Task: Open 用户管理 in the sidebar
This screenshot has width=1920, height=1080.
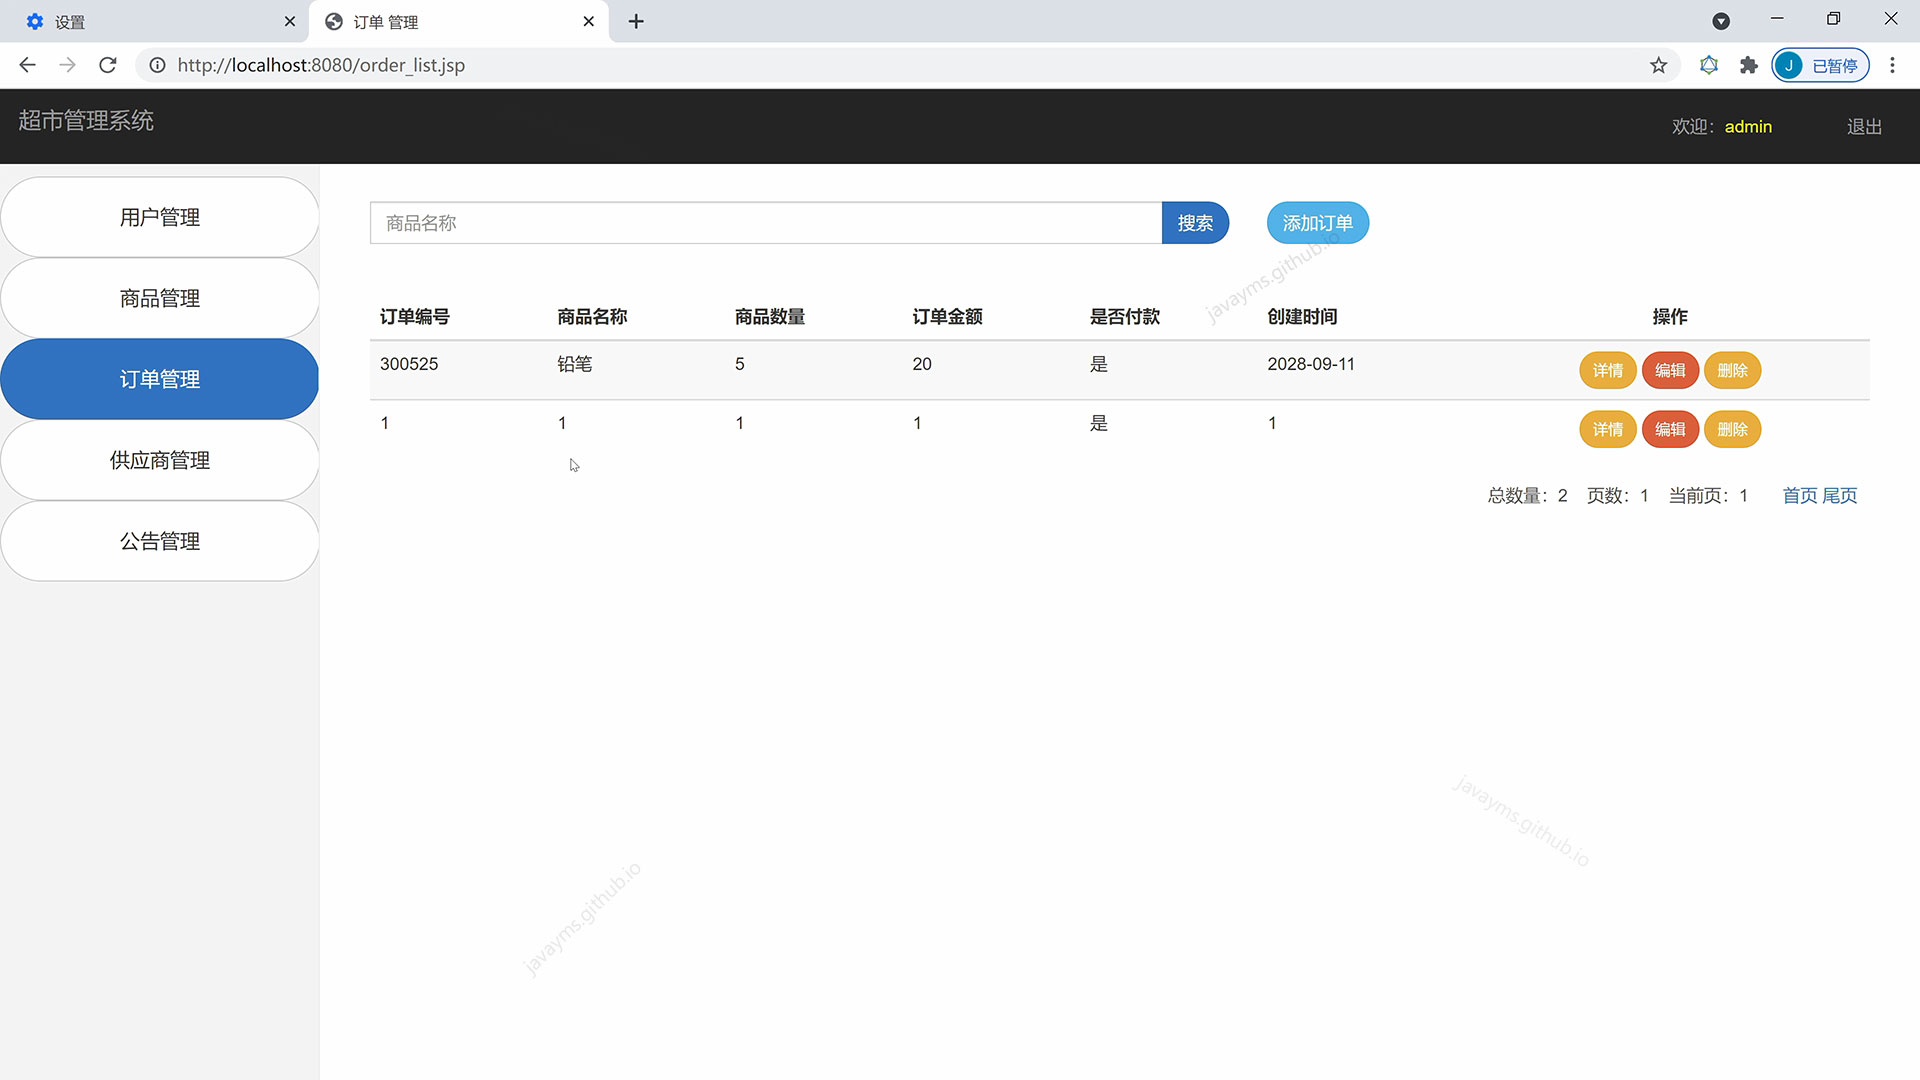Action: tap(160, 217)
